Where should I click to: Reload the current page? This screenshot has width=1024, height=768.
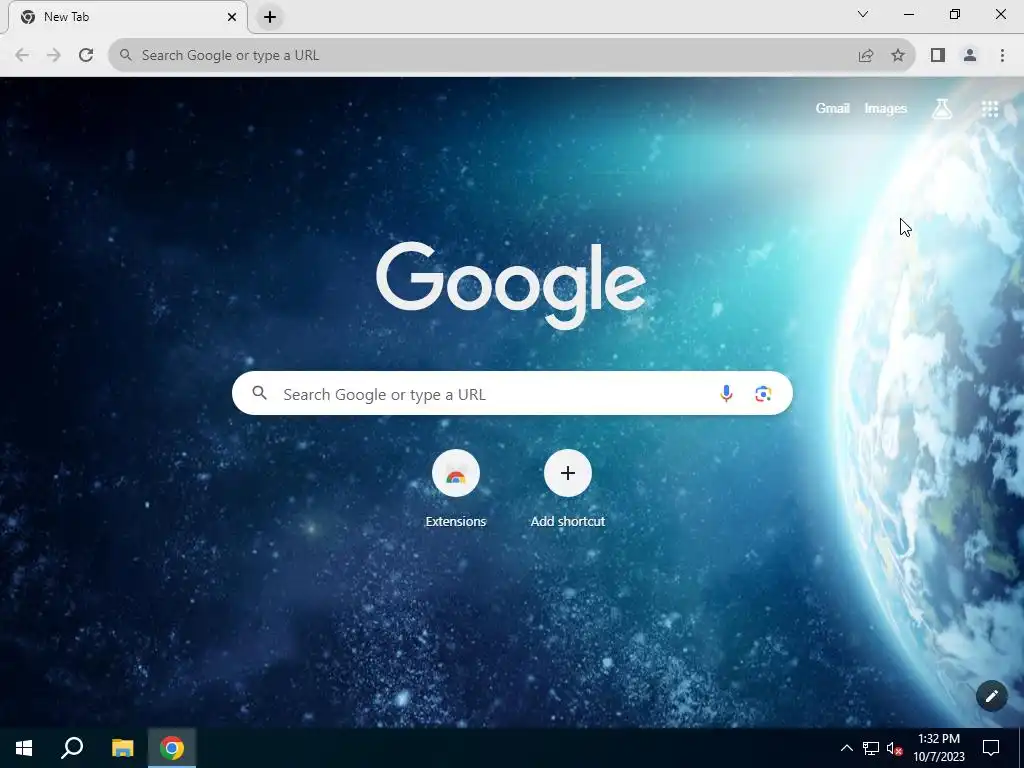[86, 56]
